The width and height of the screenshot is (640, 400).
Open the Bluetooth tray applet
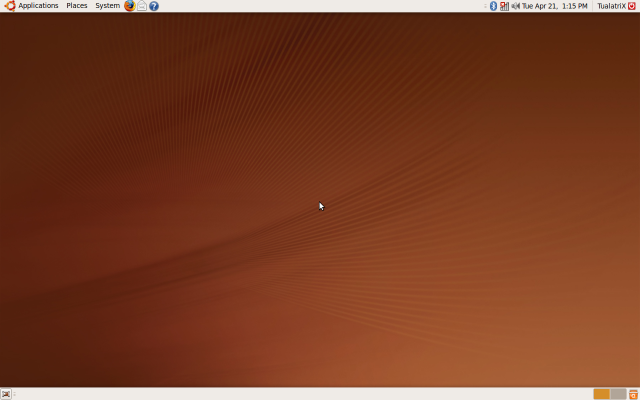(x=493, y=6)
